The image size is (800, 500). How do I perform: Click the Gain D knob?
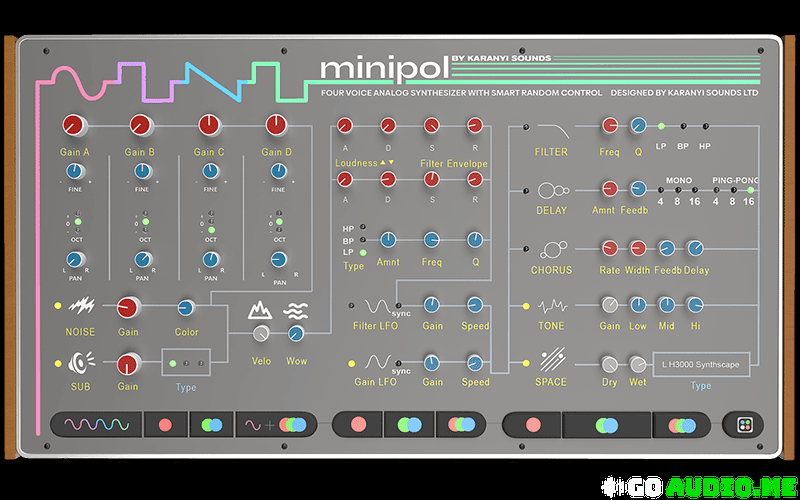pos(276,125)
